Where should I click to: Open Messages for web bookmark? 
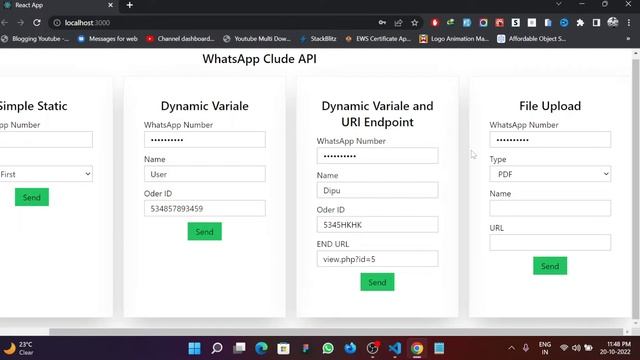tap(108, 39)
